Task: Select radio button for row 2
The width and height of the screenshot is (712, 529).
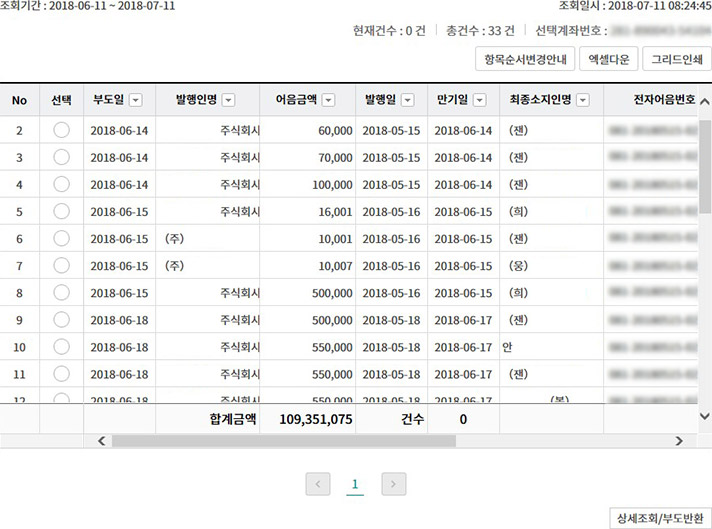Action: [61, 130]
